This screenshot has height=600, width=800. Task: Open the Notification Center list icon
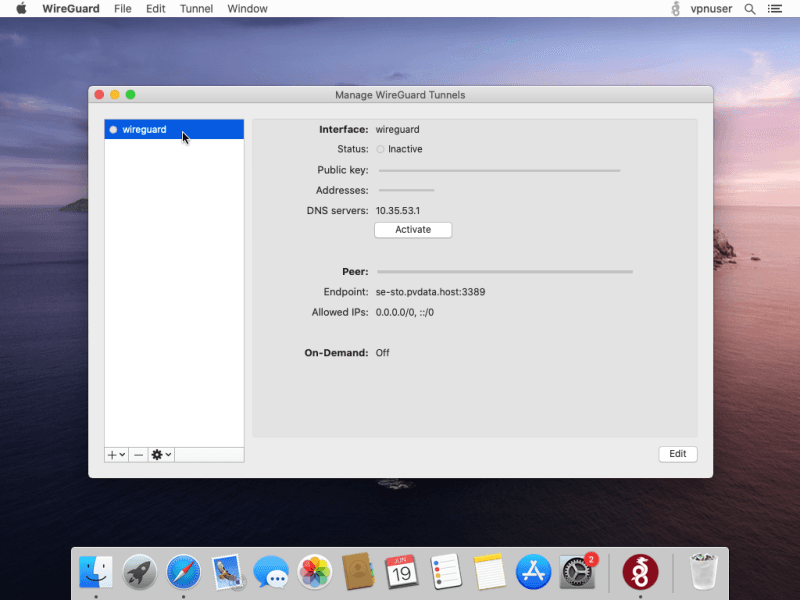click(x=775, y=9)
